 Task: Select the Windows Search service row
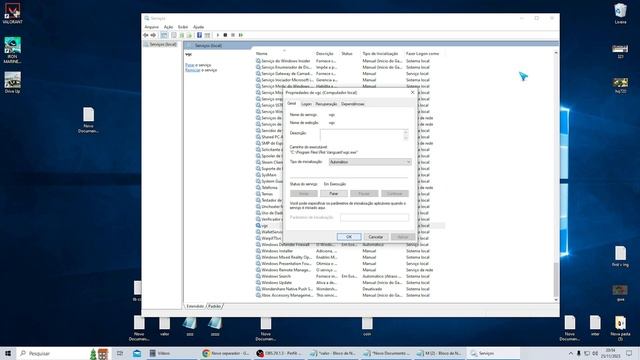[x=350, y=276]
